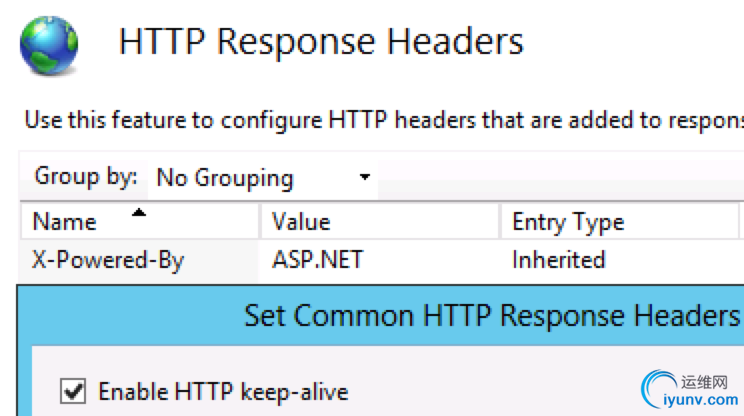Image resolution: width=744 pixels, height=416 pixels.
Task: Click the Group by label
Action: tap(86, 177)
